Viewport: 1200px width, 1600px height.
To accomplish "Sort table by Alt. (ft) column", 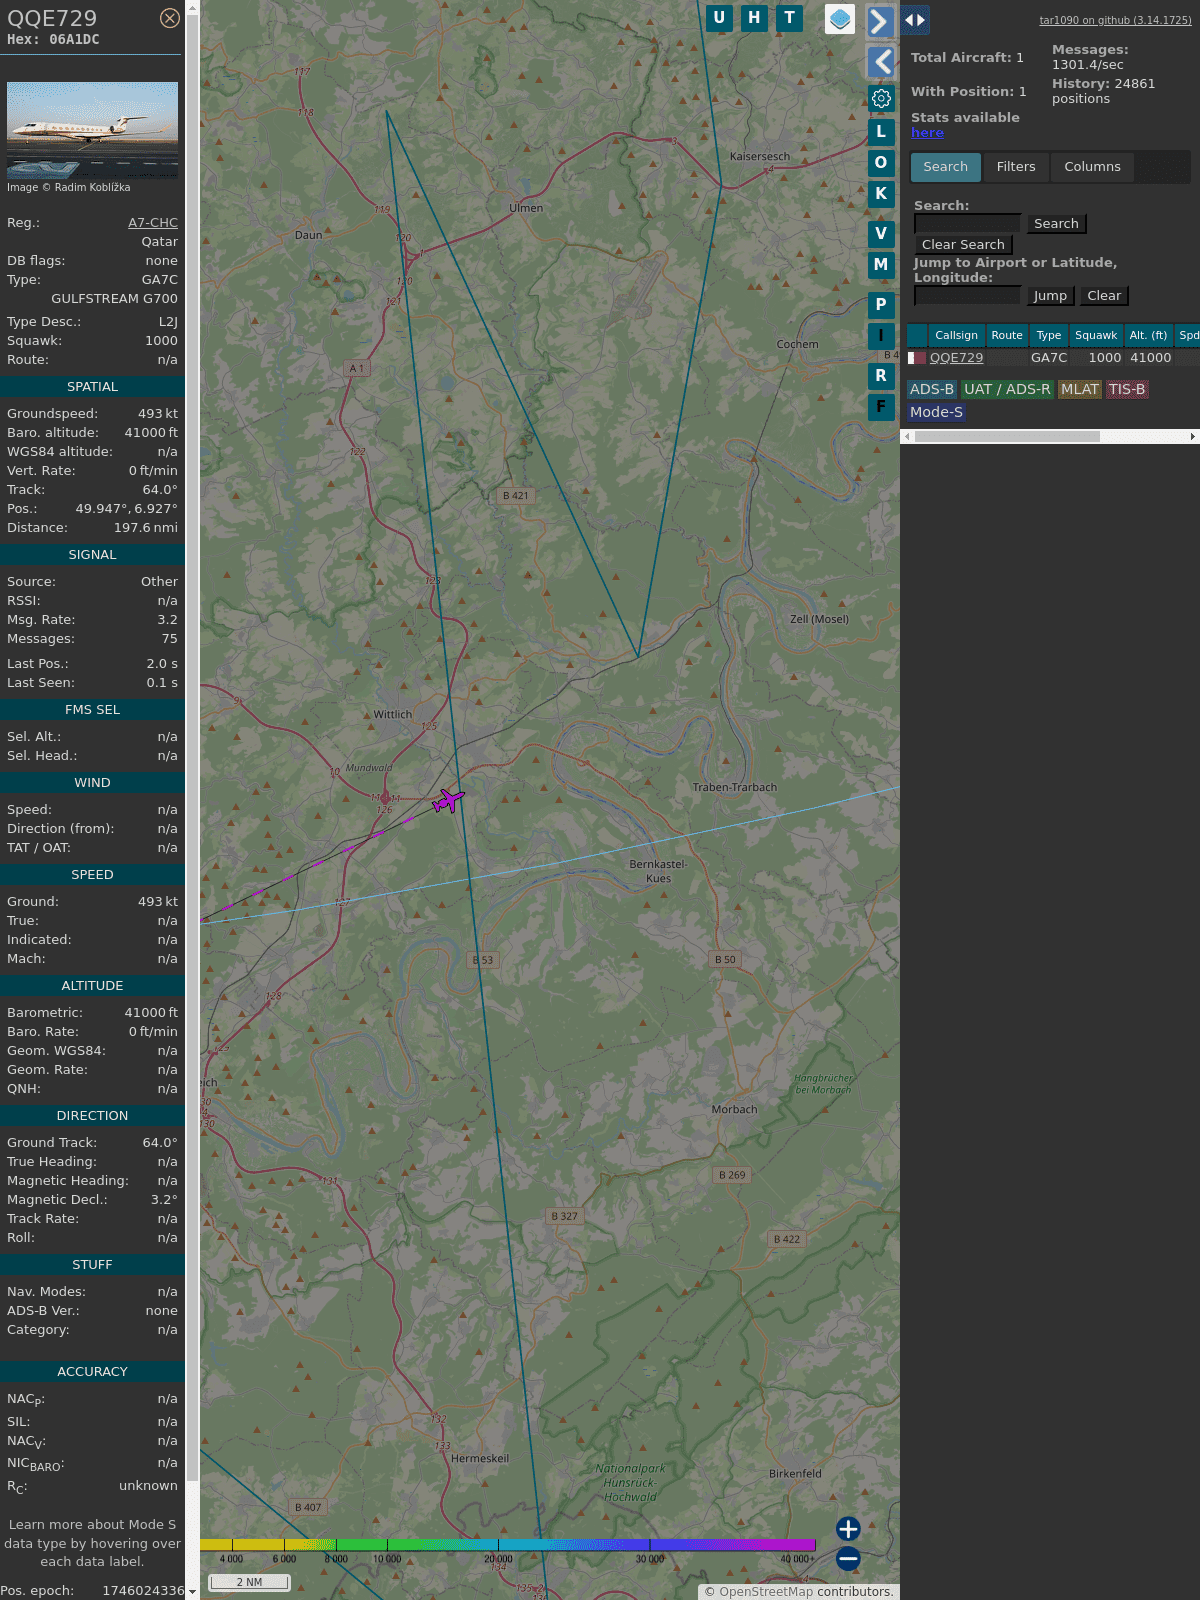I will [x=1149, y=335].
